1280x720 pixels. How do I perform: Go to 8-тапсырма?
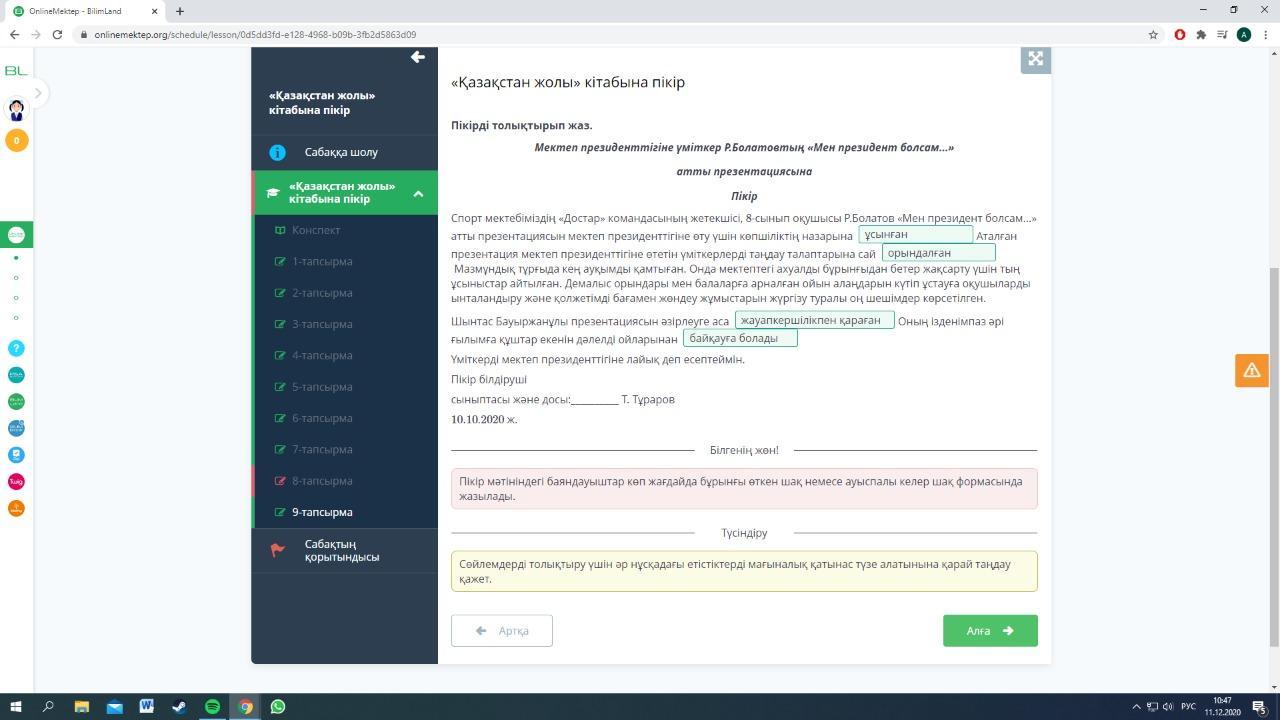point(345,481)
